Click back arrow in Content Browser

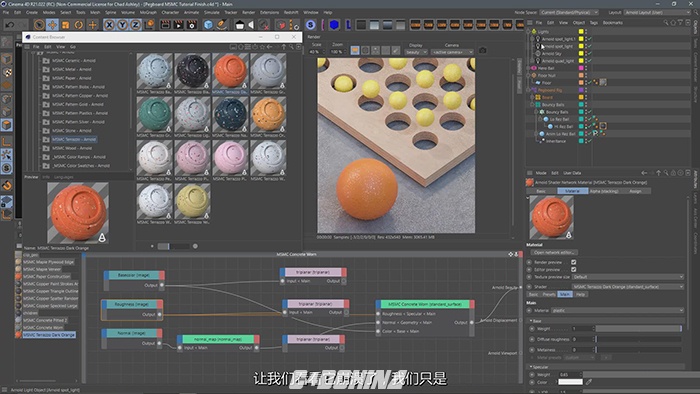coord(269,47)
